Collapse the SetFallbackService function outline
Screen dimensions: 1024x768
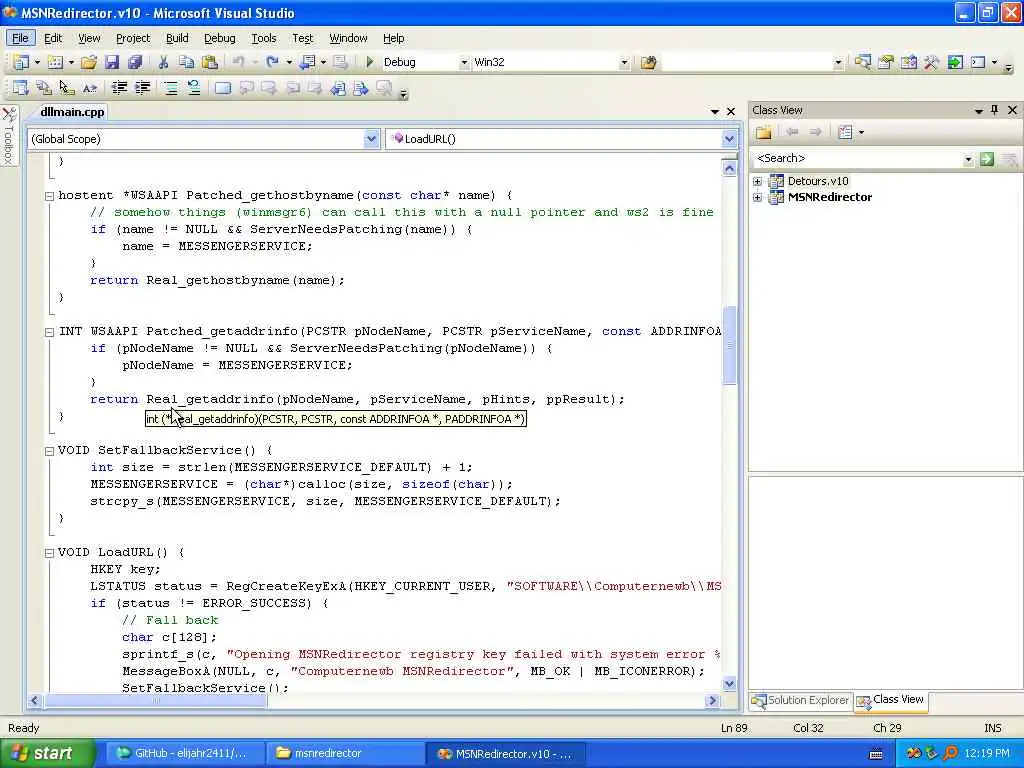pos(49,451)
